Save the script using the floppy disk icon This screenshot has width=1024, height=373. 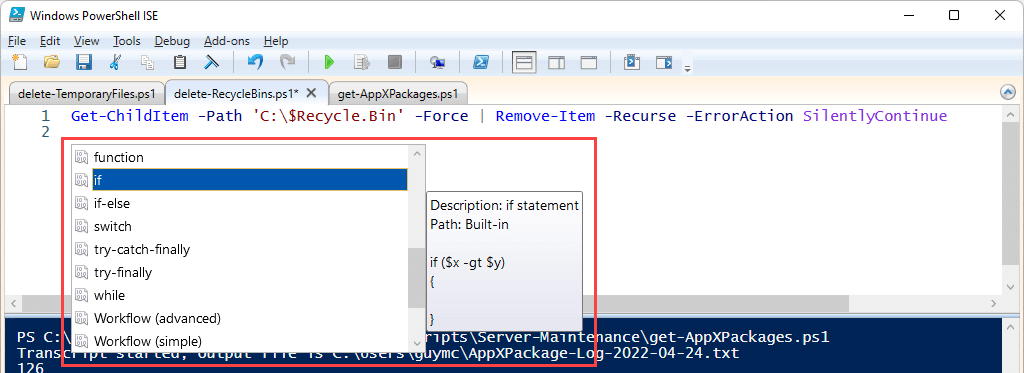pyautogui.click(x=84, y=62)
